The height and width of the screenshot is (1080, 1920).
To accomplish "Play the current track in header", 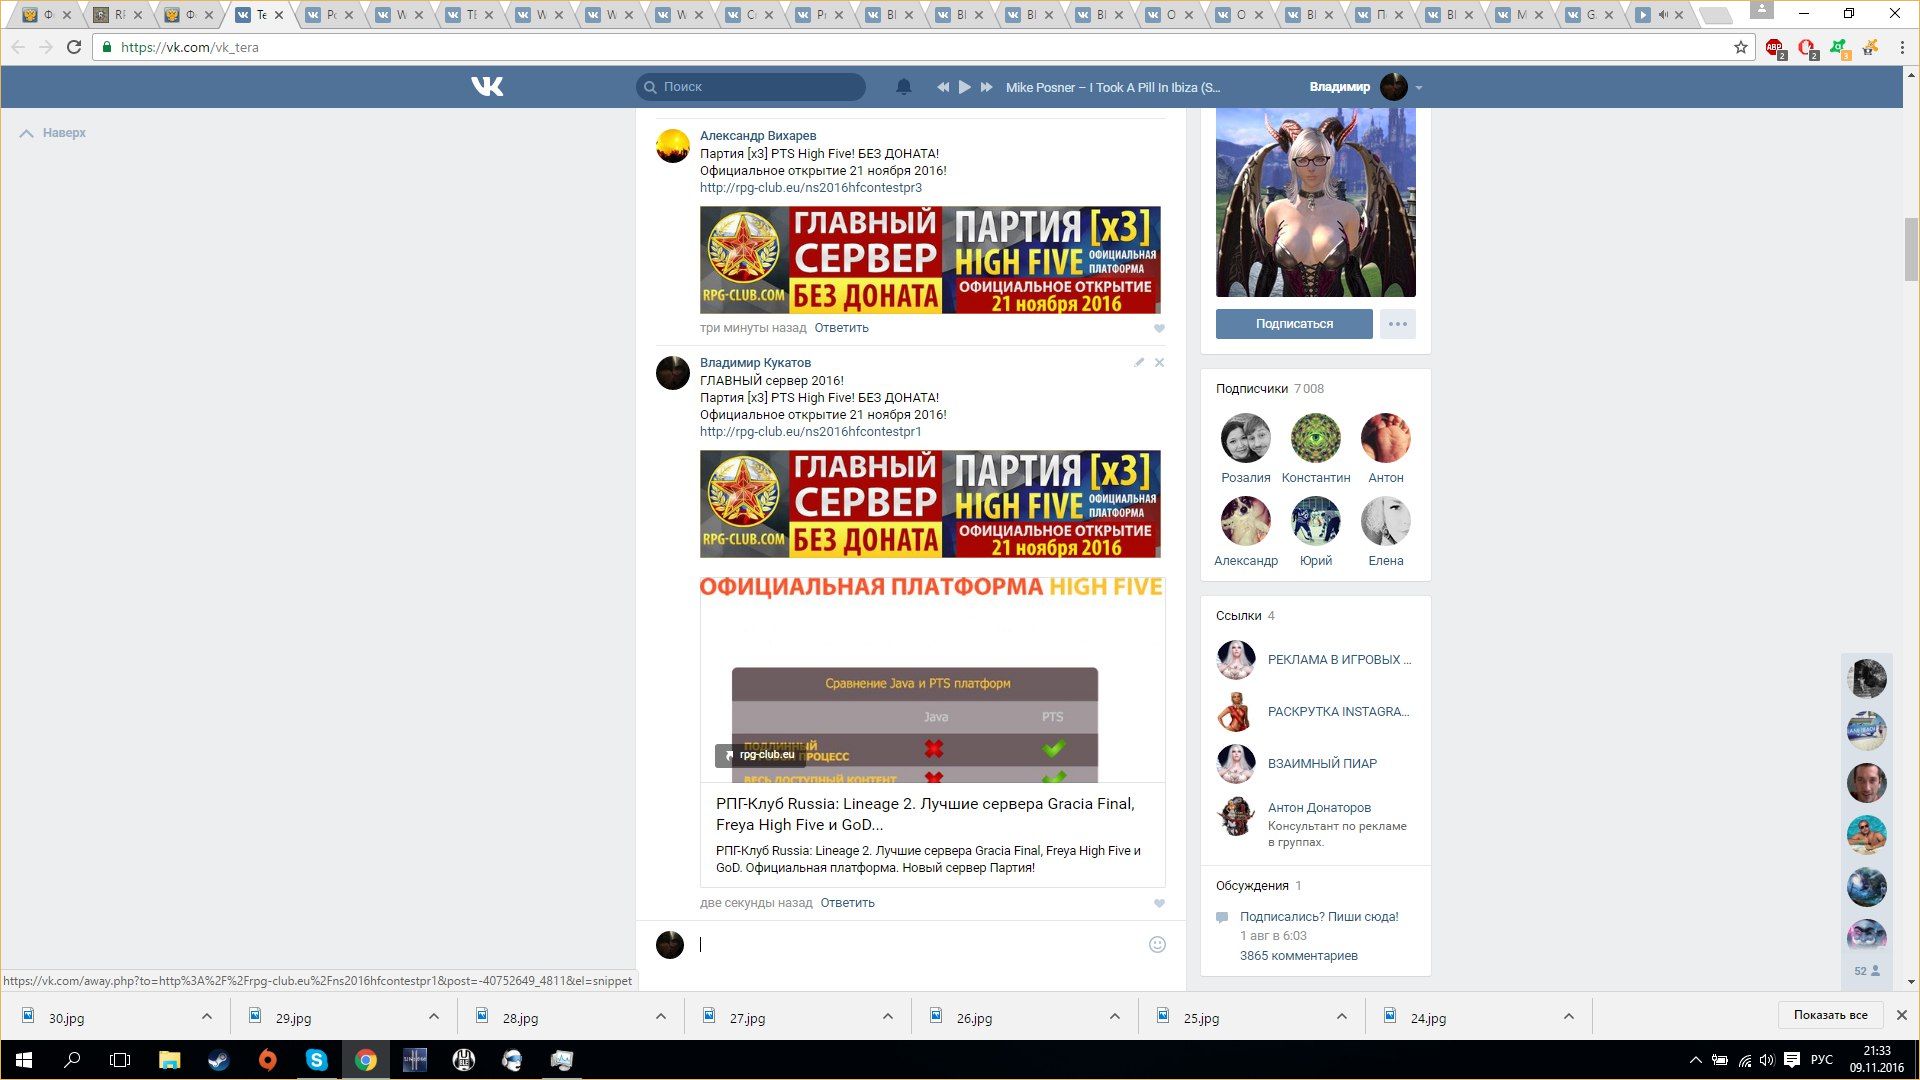I will [964, 87].
